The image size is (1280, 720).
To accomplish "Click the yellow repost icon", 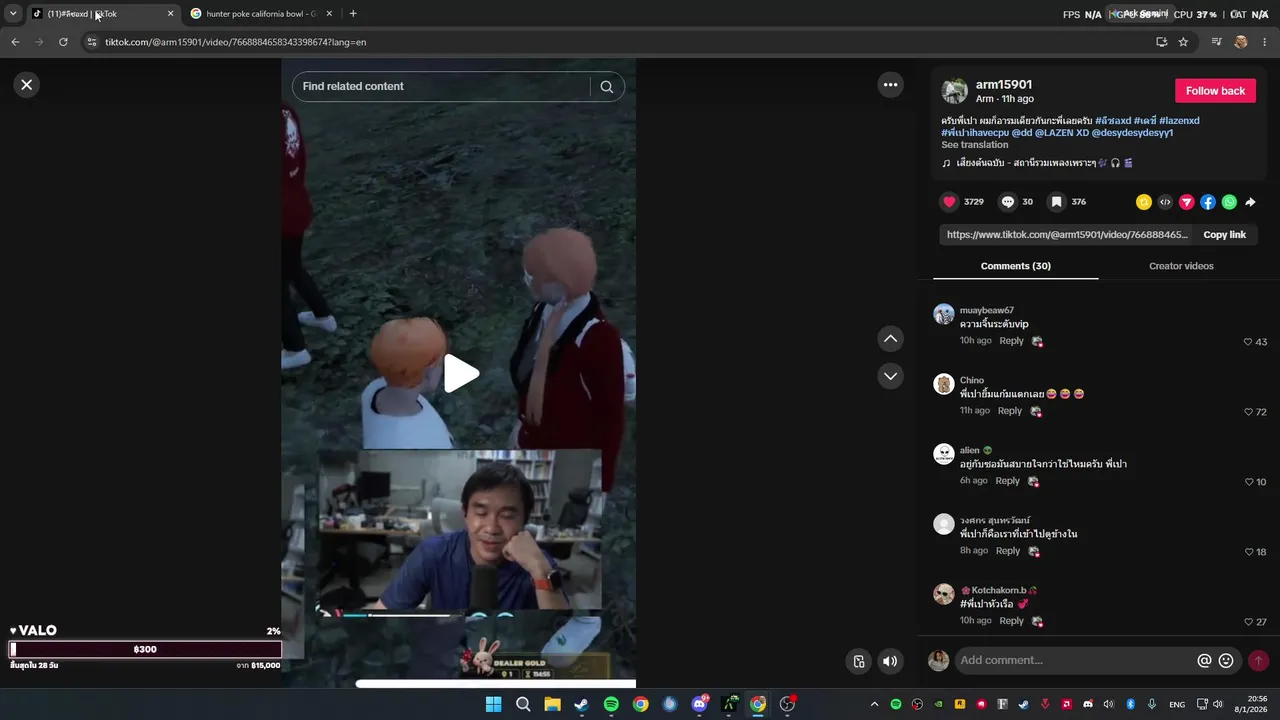I will (1144, 202).
